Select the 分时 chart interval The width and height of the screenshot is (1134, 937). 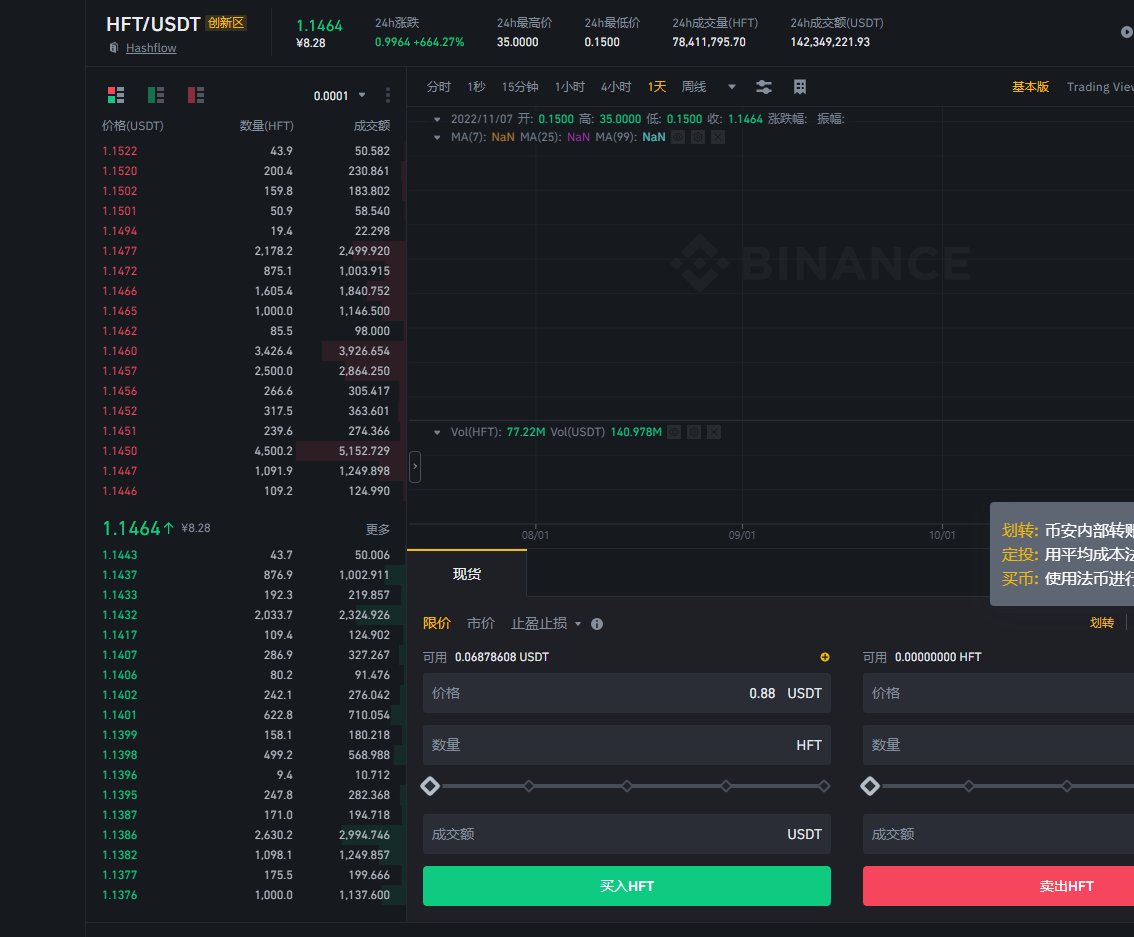tap(438, 87)
